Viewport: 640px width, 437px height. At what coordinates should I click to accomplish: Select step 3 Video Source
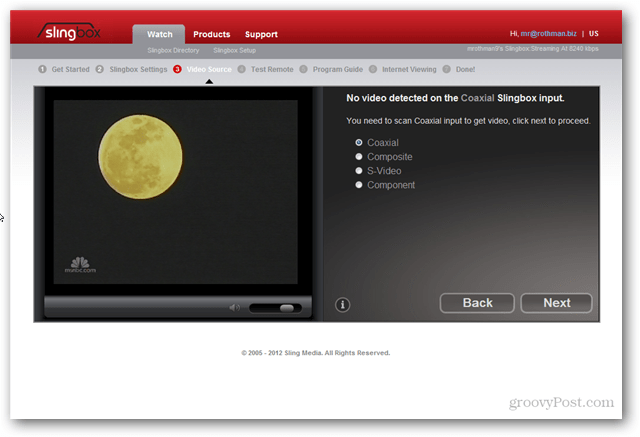tap(202, 69)
